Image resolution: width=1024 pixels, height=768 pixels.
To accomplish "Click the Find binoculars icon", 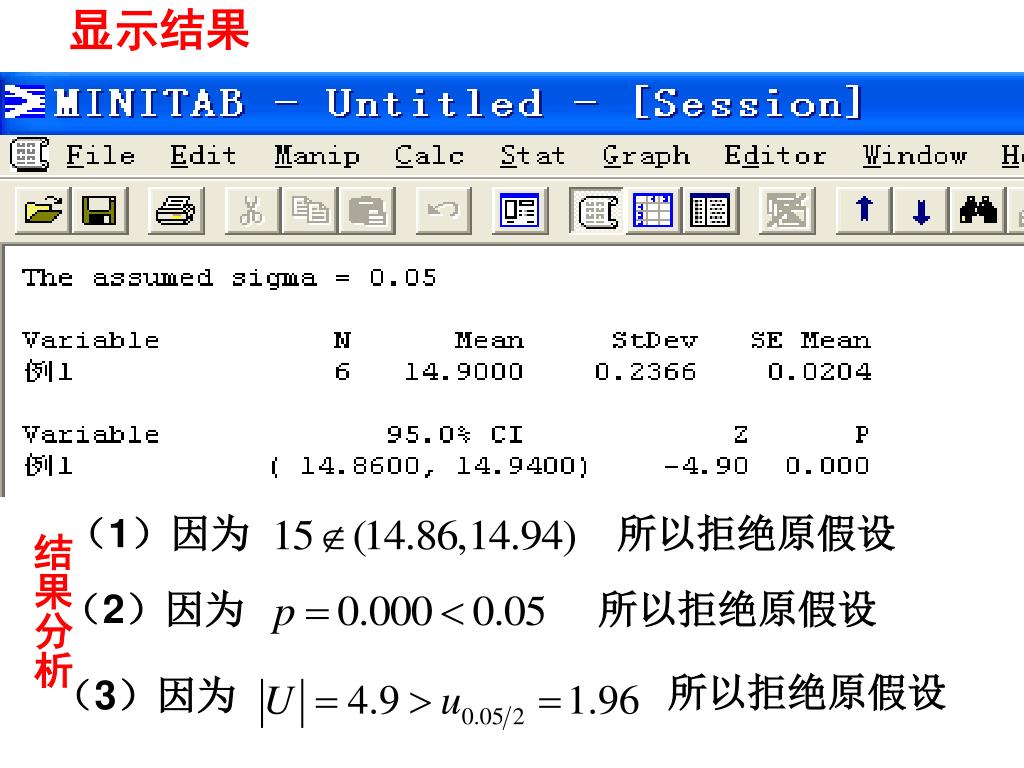I will tap(978, 210).
